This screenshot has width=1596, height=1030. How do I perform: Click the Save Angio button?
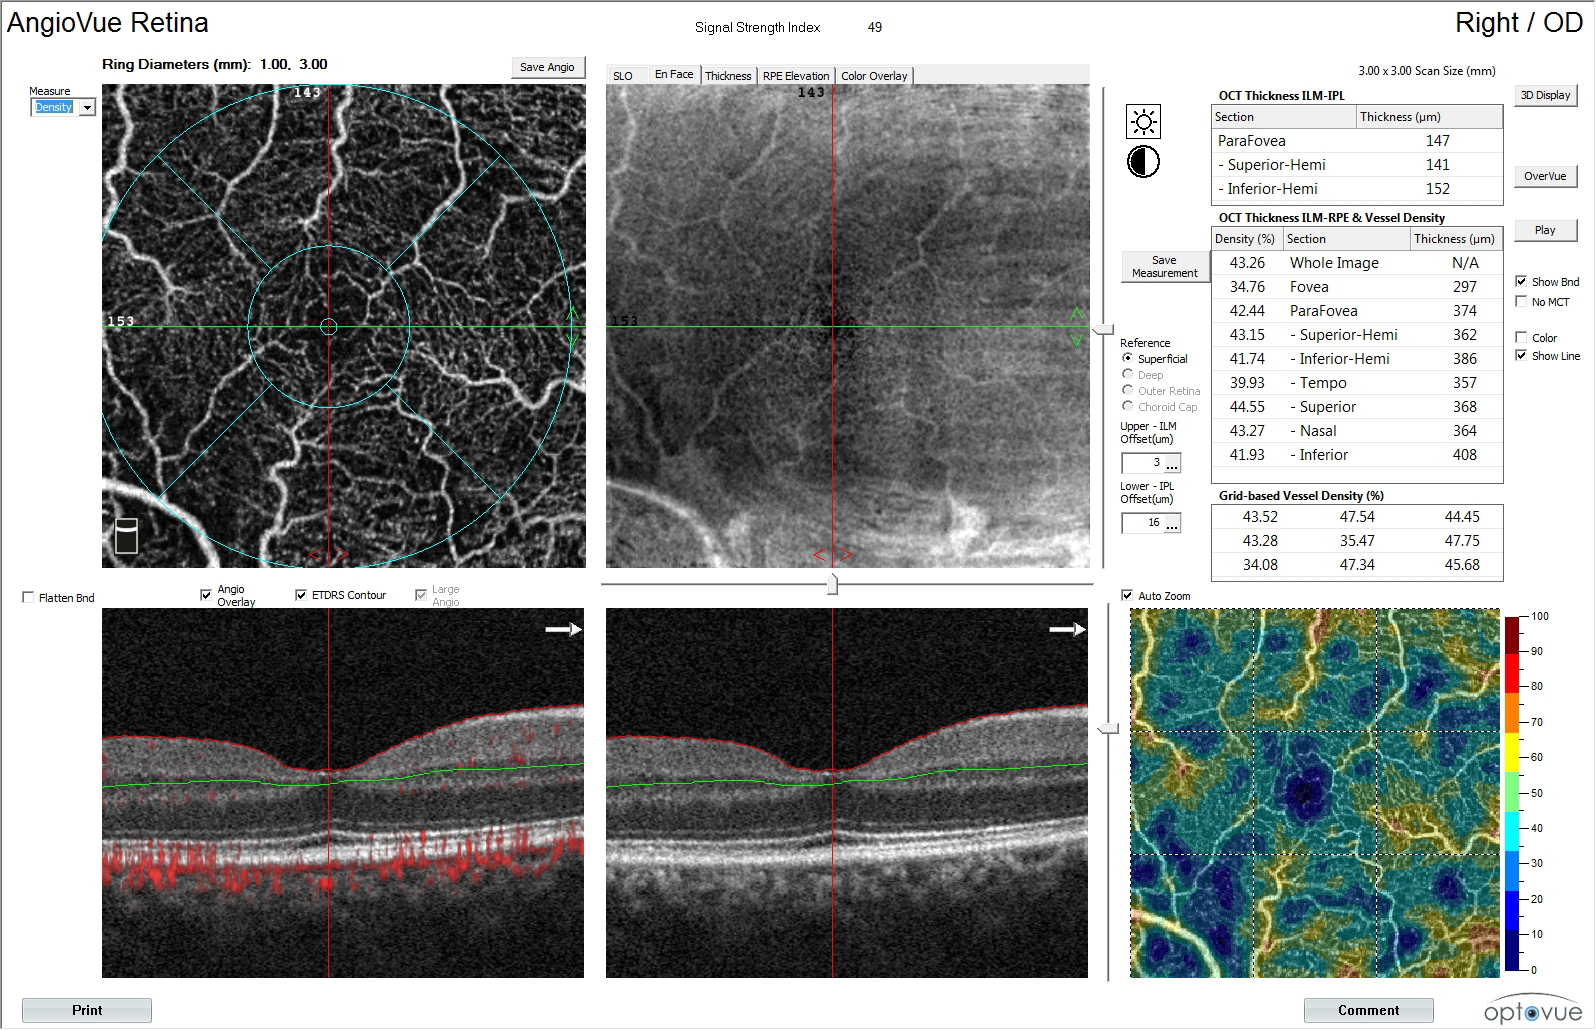coord(547,67)
